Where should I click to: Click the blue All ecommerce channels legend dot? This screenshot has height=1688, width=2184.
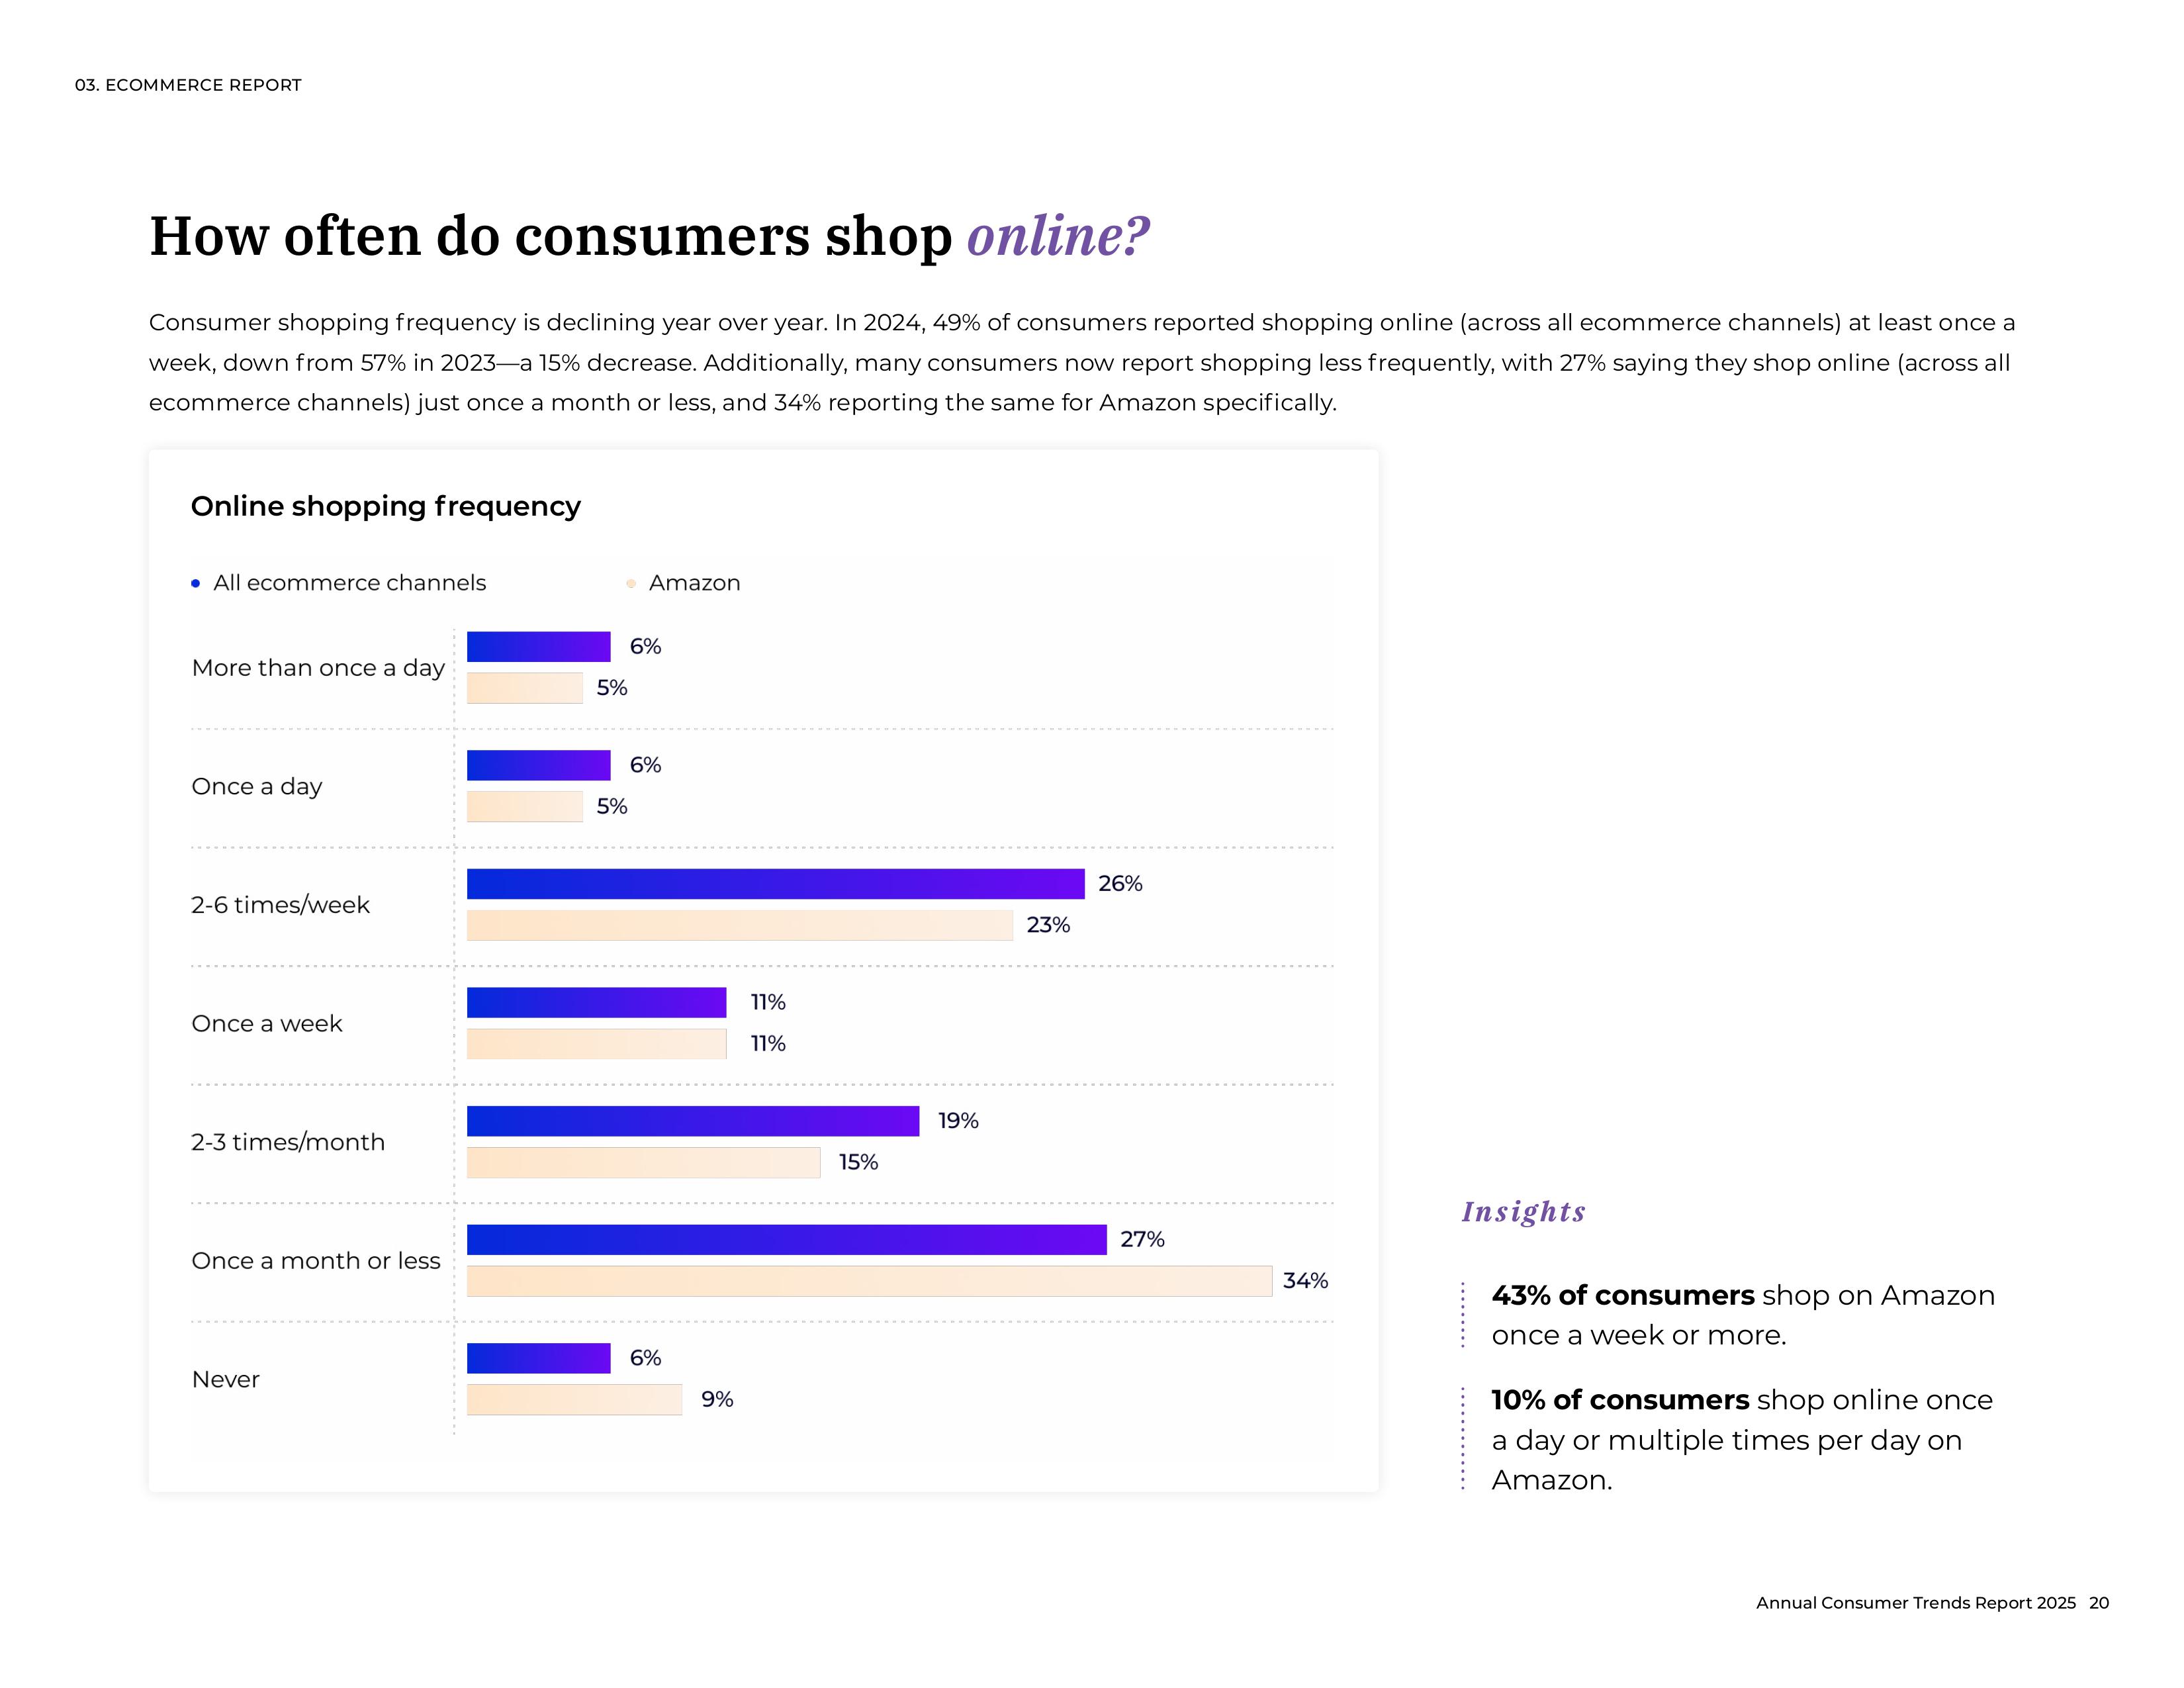coord(196,583)
